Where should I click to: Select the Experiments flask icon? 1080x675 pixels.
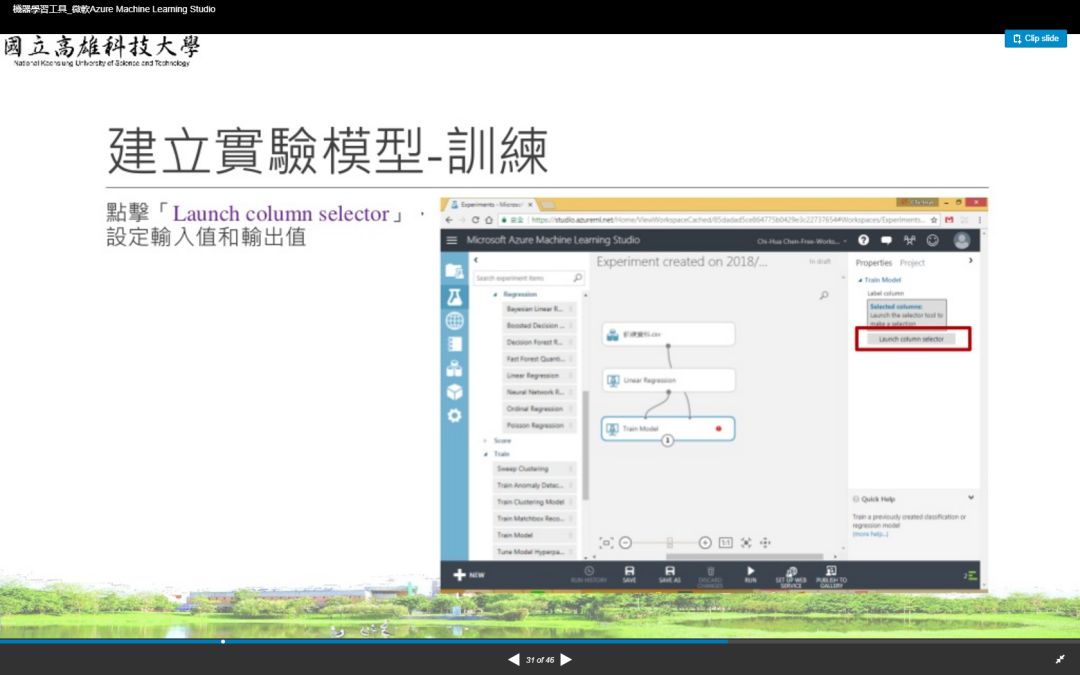pos(454,297)
